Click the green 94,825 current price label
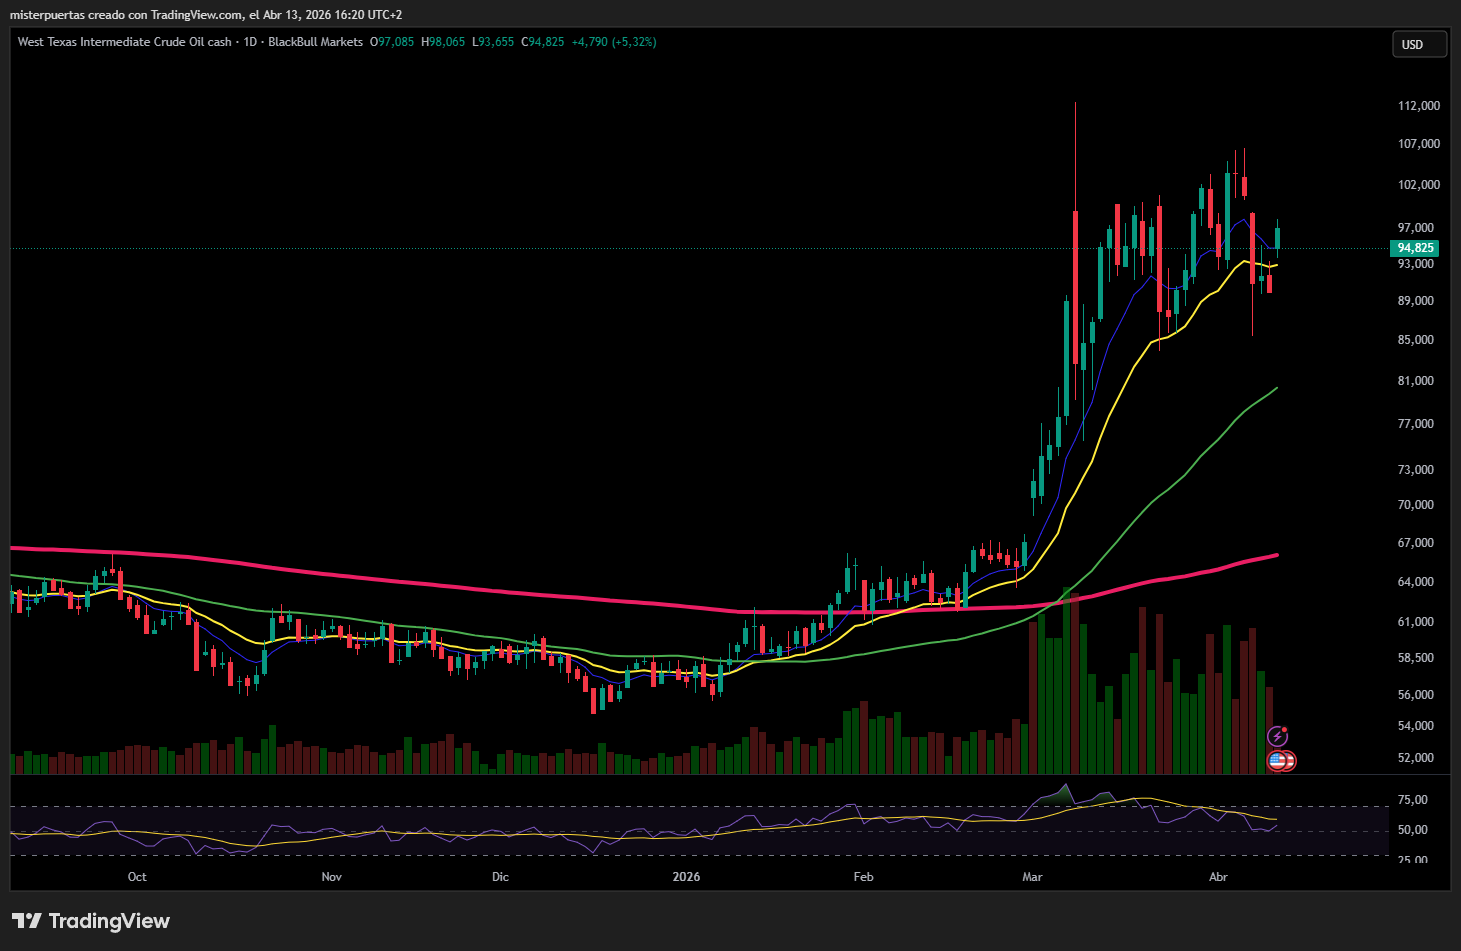This screenshot has width=1461, height=951. pos(1415,248)
